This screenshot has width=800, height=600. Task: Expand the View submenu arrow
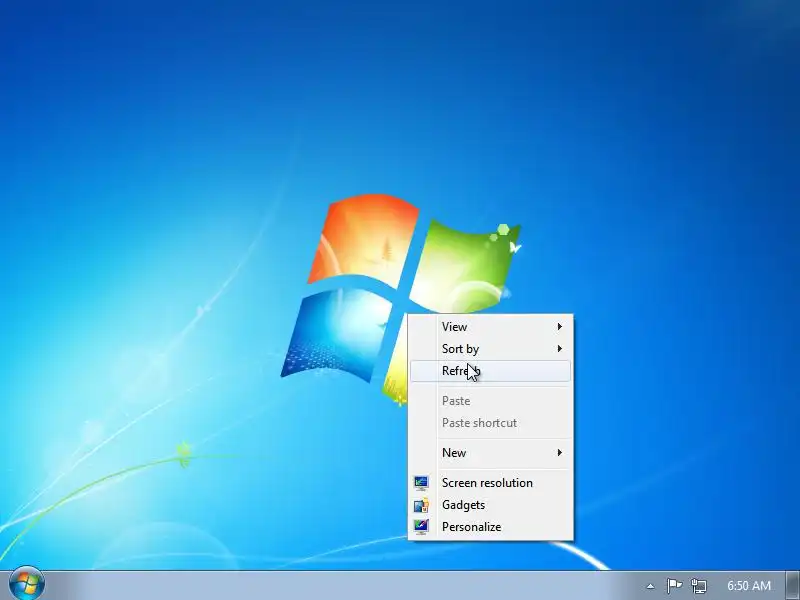pyautogui.click(x=560, y=327)
